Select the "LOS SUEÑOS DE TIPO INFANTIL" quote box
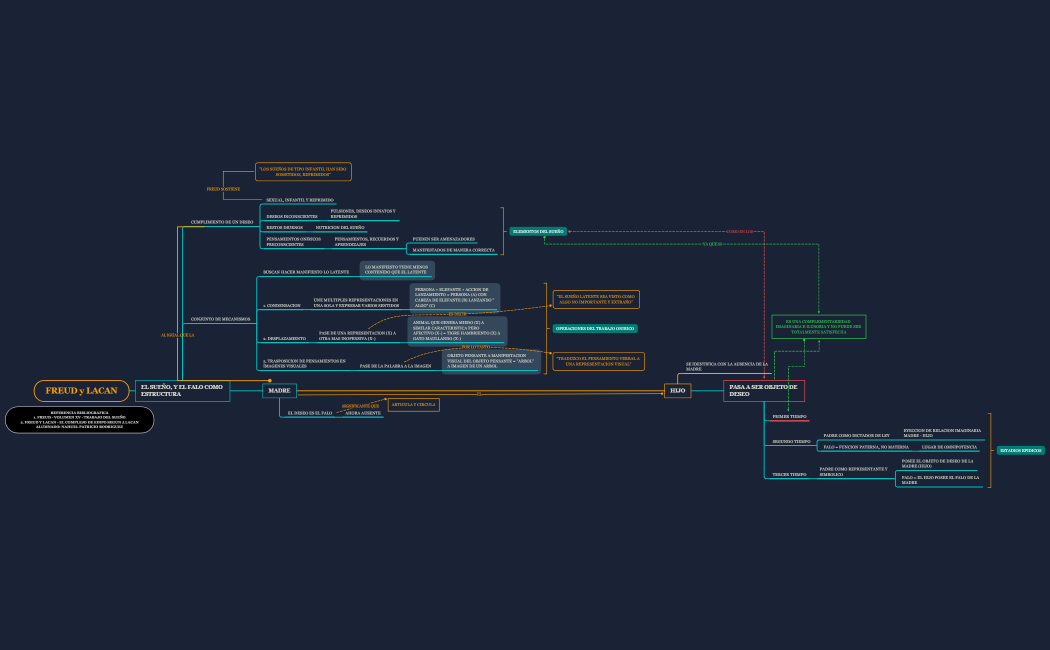Screen dimensions: 1050x650 tap(303, 172)
